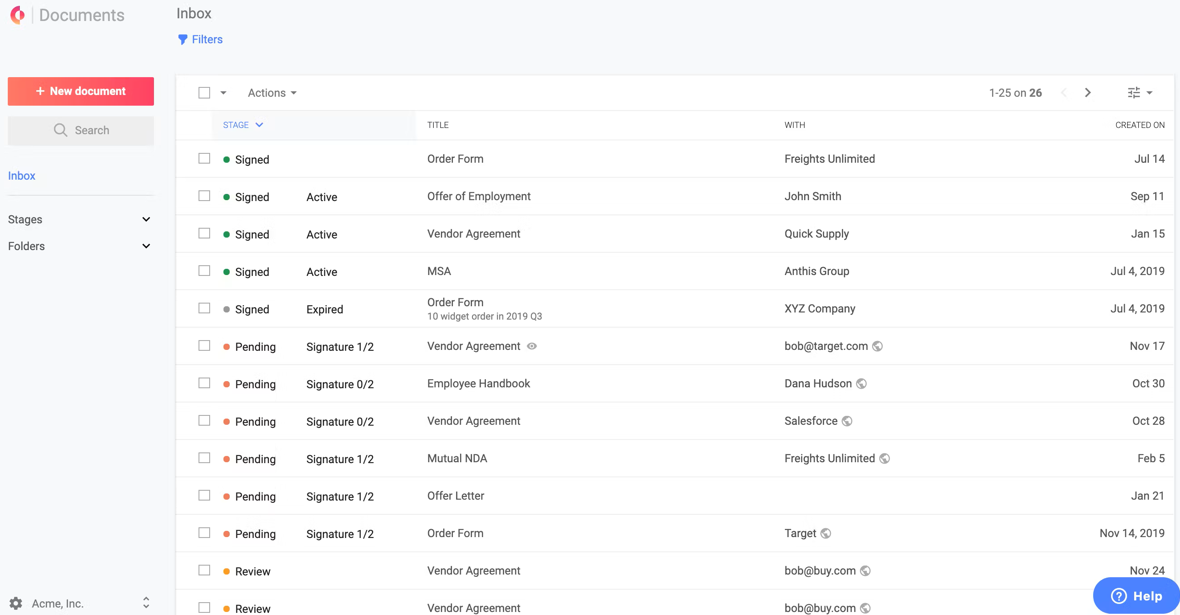Click the New document button
The width and height of the screenshot is (1180, 615).
[x=80, y=91]
